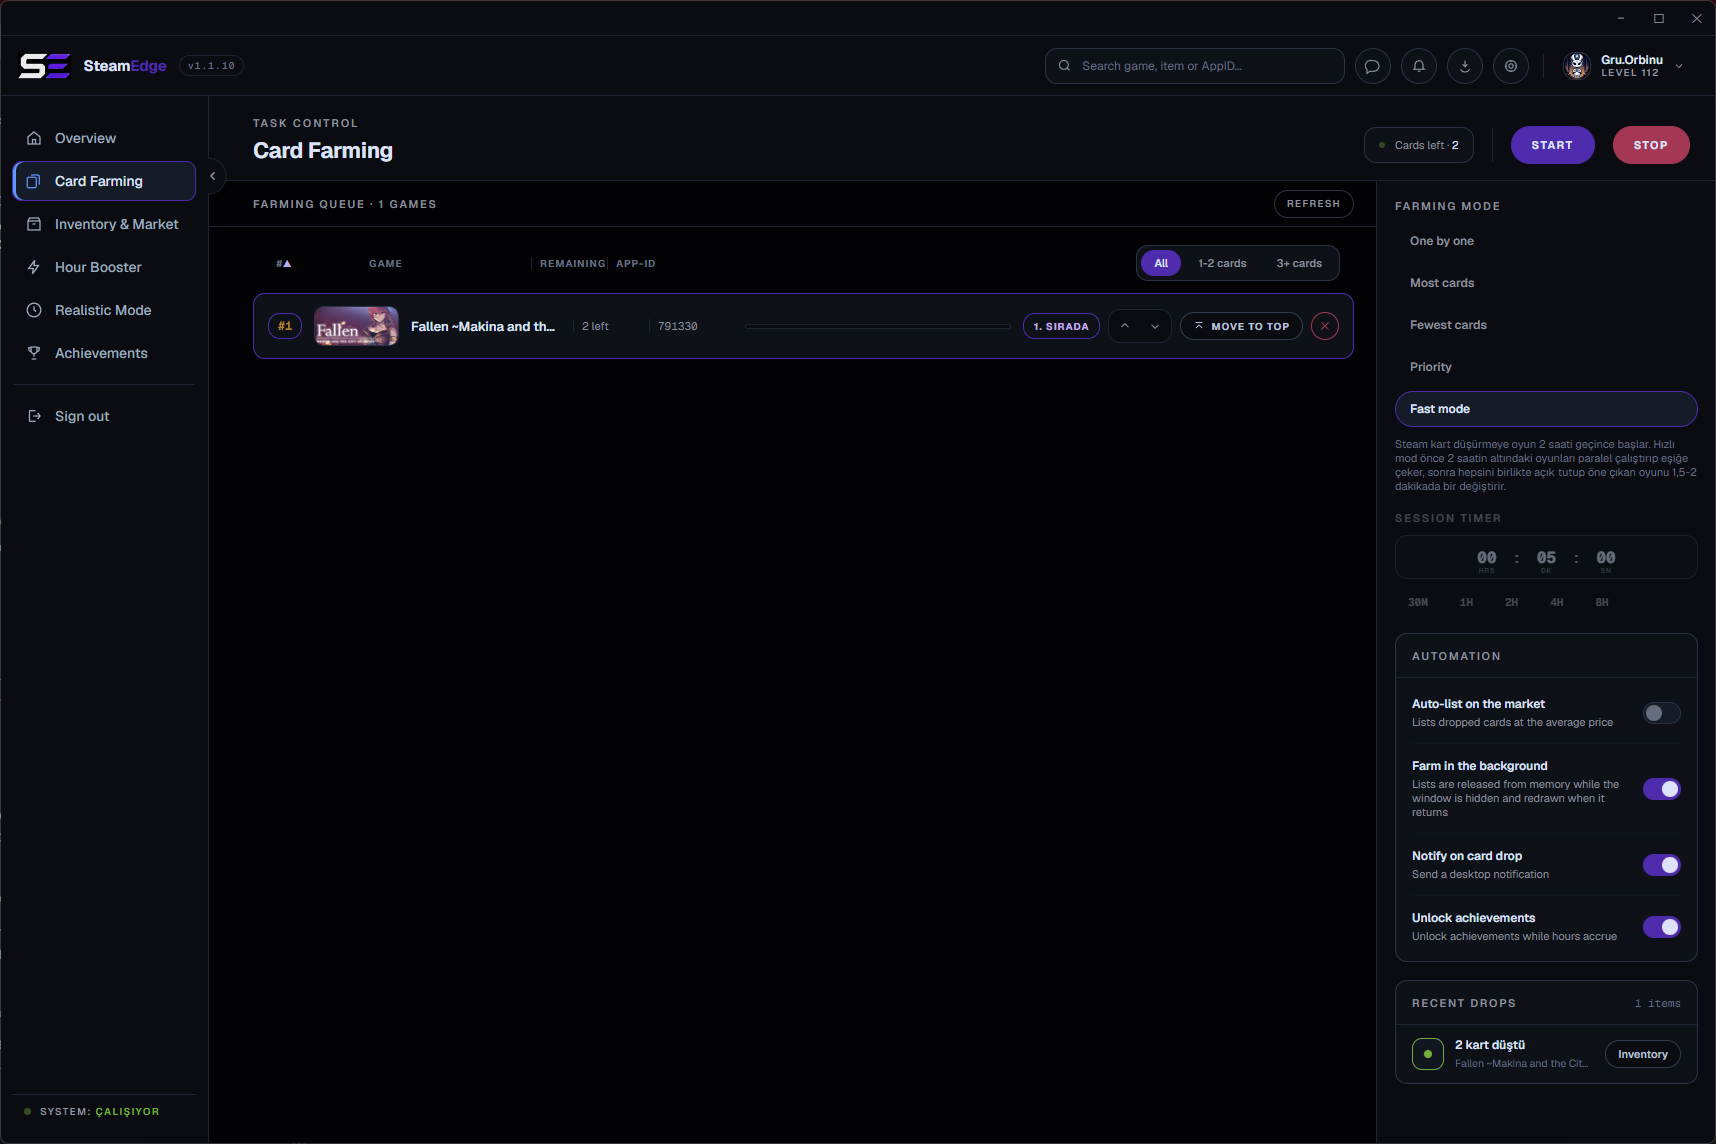
Task: Click the Cards left counter
Action: (1419, 145)
